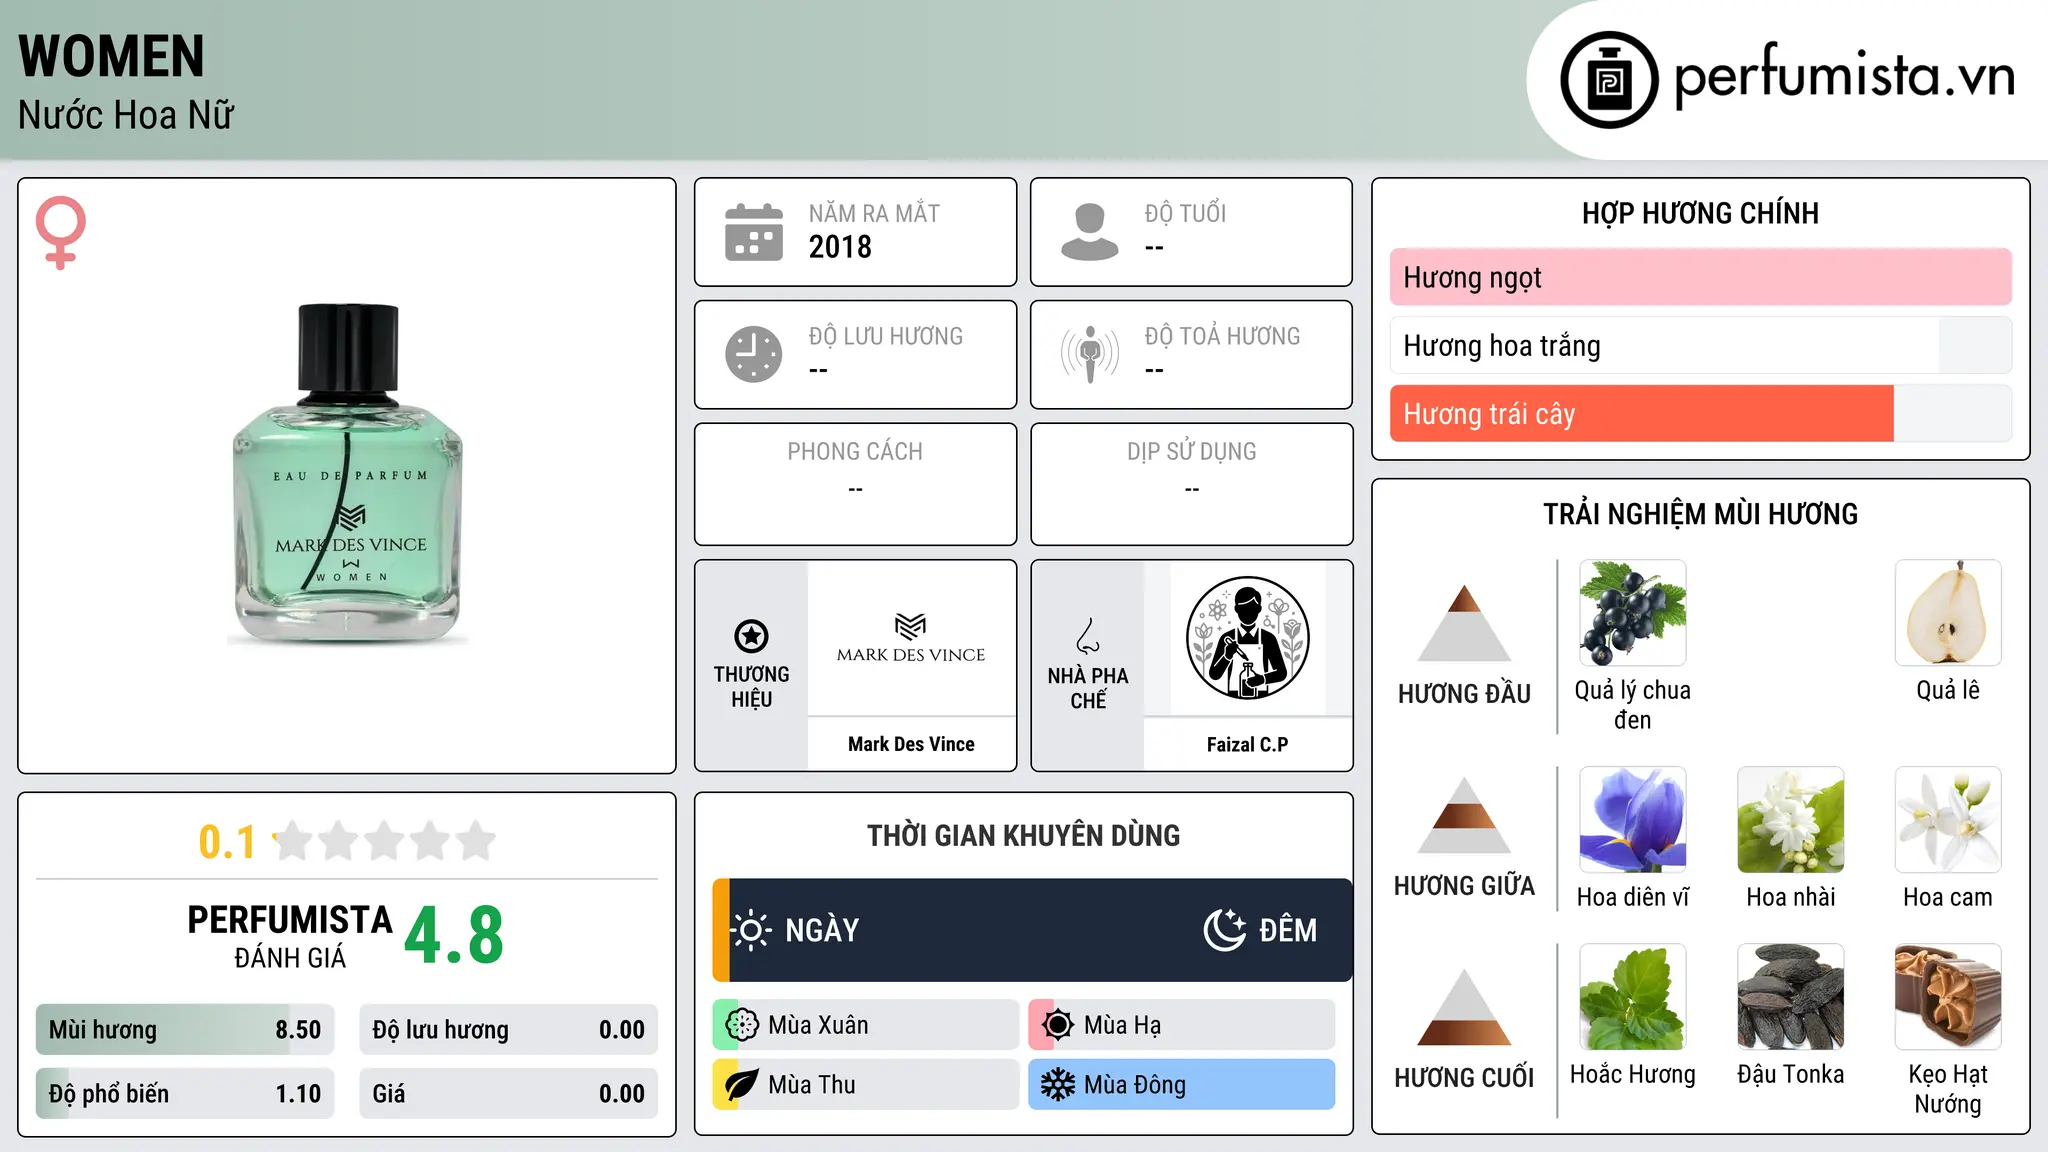The image size is (2048, 1152).
Task: Click the 0.1 user rating number
Action: tap(227, 842)
